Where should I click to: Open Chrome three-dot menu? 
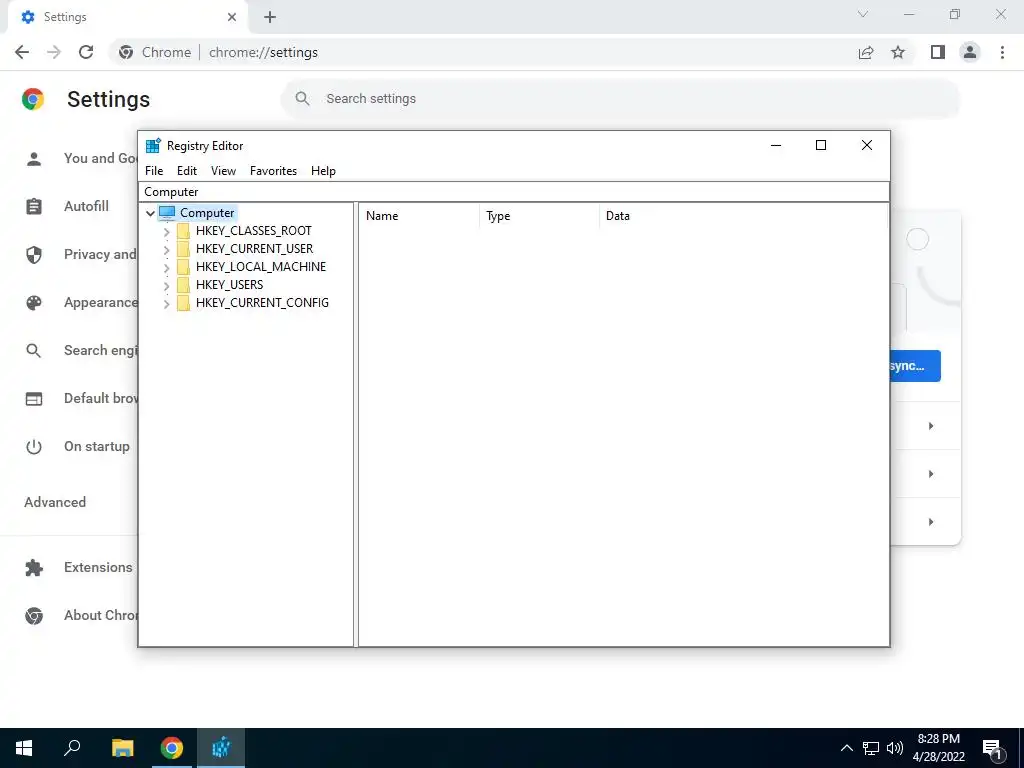click(1002, 52)
